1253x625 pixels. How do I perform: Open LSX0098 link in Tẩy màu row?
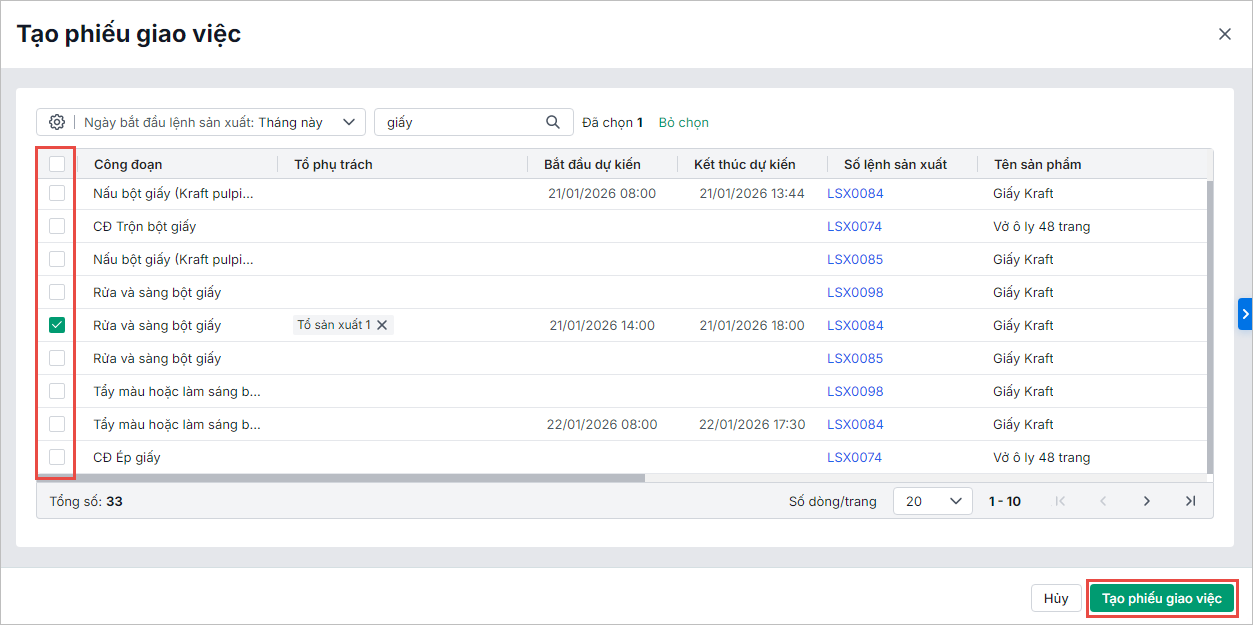pos(855,391)
